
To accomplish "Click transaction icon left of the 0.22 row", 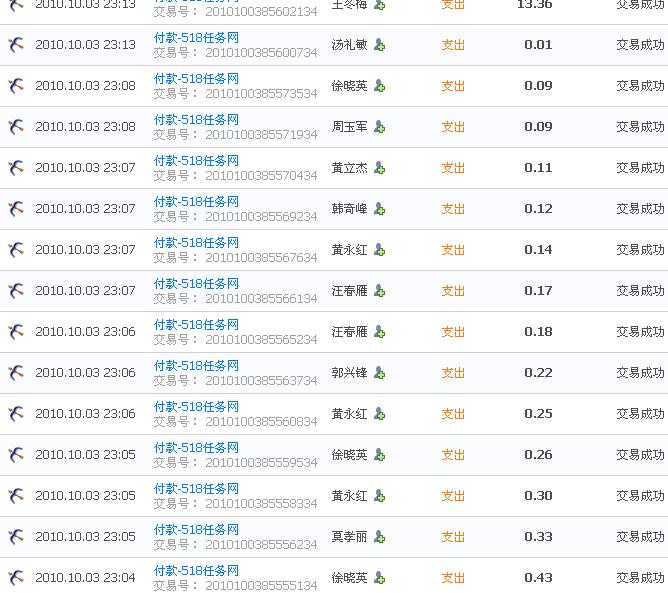I will pyautogui.click(x=16, y=373).
